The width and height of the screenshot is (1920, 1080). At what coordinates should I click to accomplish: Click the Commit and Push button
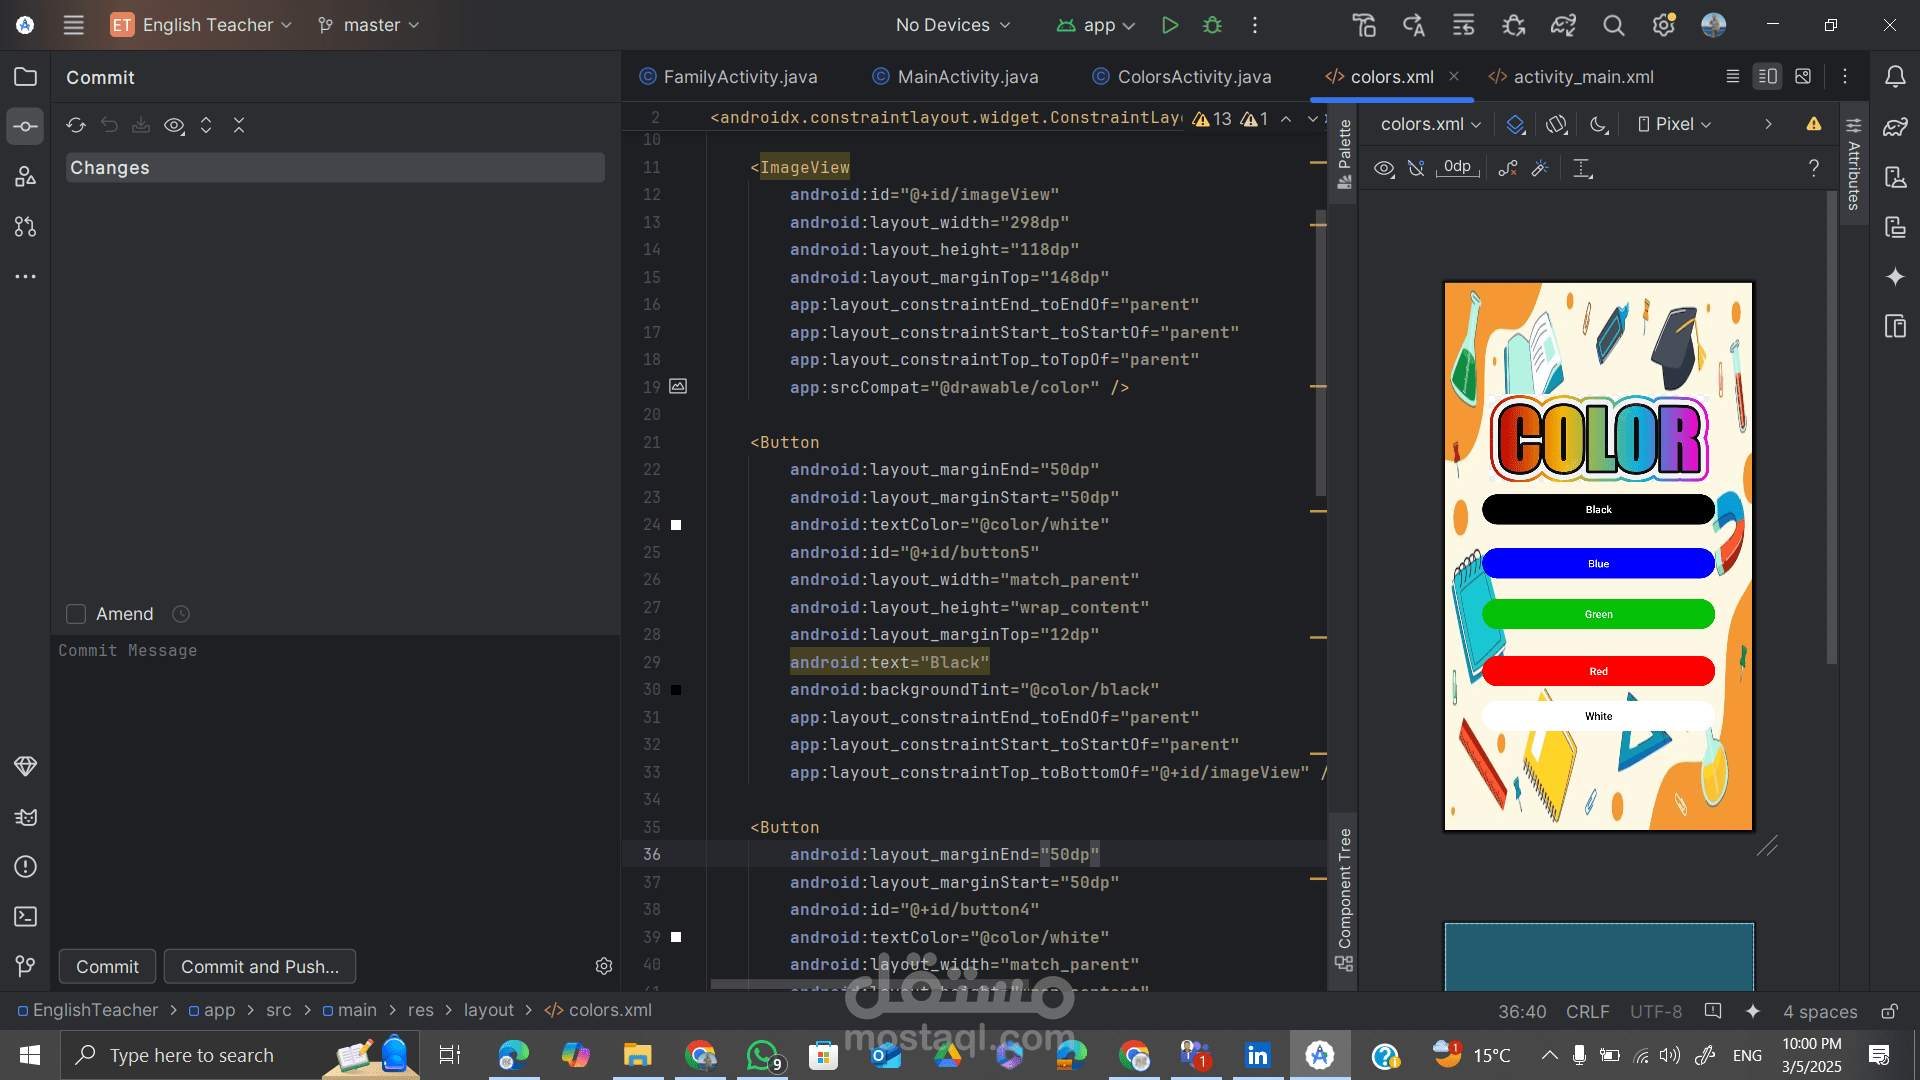tap(259, 966)
